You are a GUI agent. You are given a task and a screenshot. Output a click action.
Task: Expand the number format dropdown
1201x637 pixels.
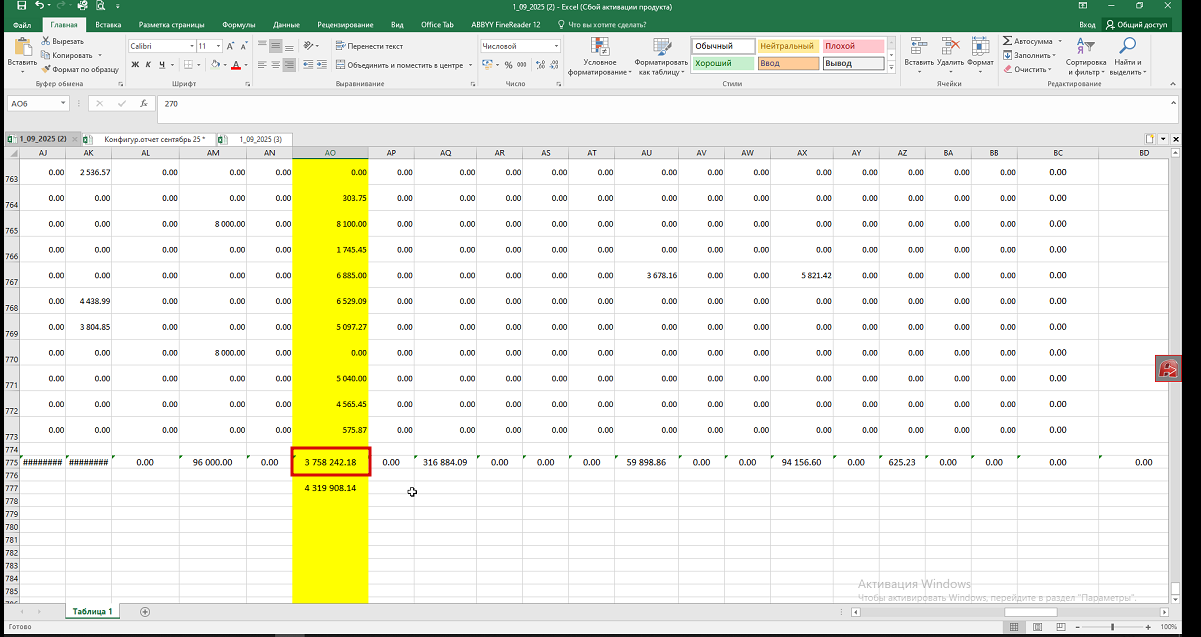[x=556, y=46]
